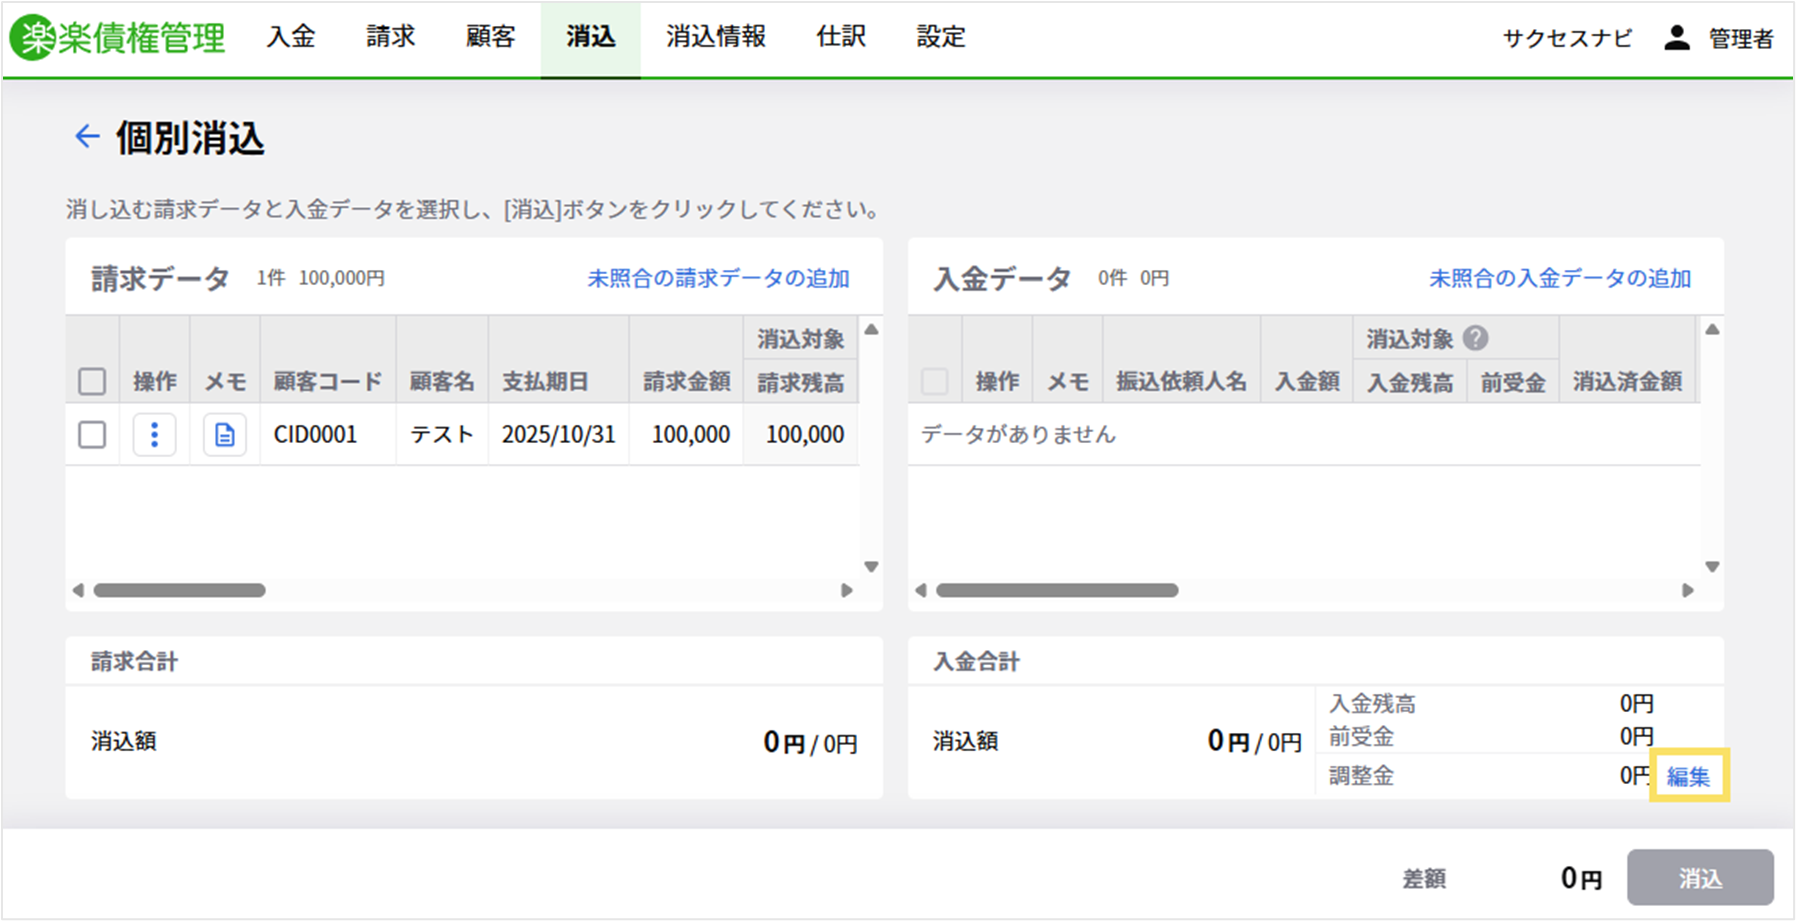This screenshot has height=921, width=1796.
Task: Click 未照合の請求データの追加 link
Action: click(x=718, y=278)
